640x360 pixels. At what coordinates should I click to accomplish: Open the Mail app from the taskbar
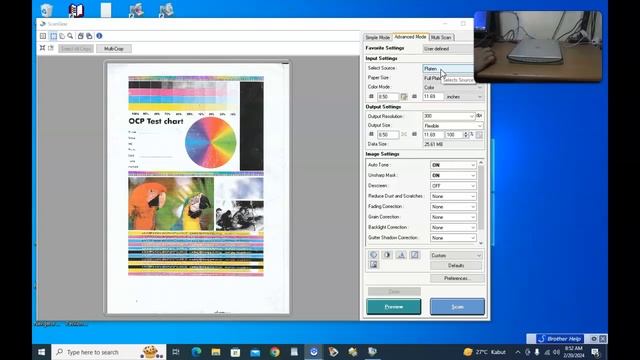[255, 351]
